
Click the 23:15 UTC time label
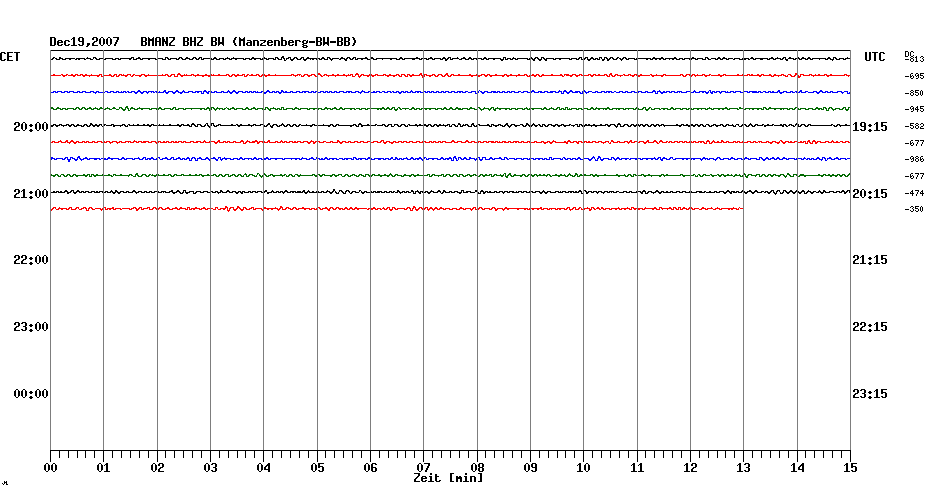point(870,394)
